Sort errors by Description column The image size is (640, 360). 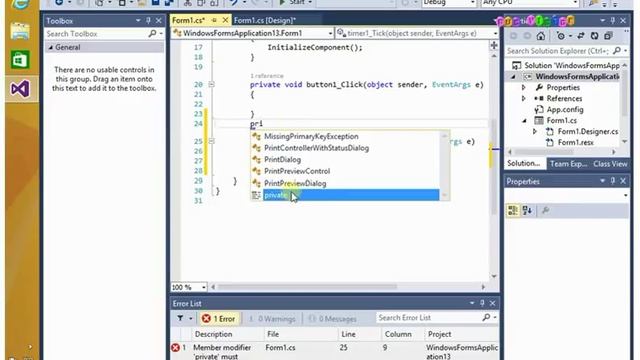coord(213,334)
